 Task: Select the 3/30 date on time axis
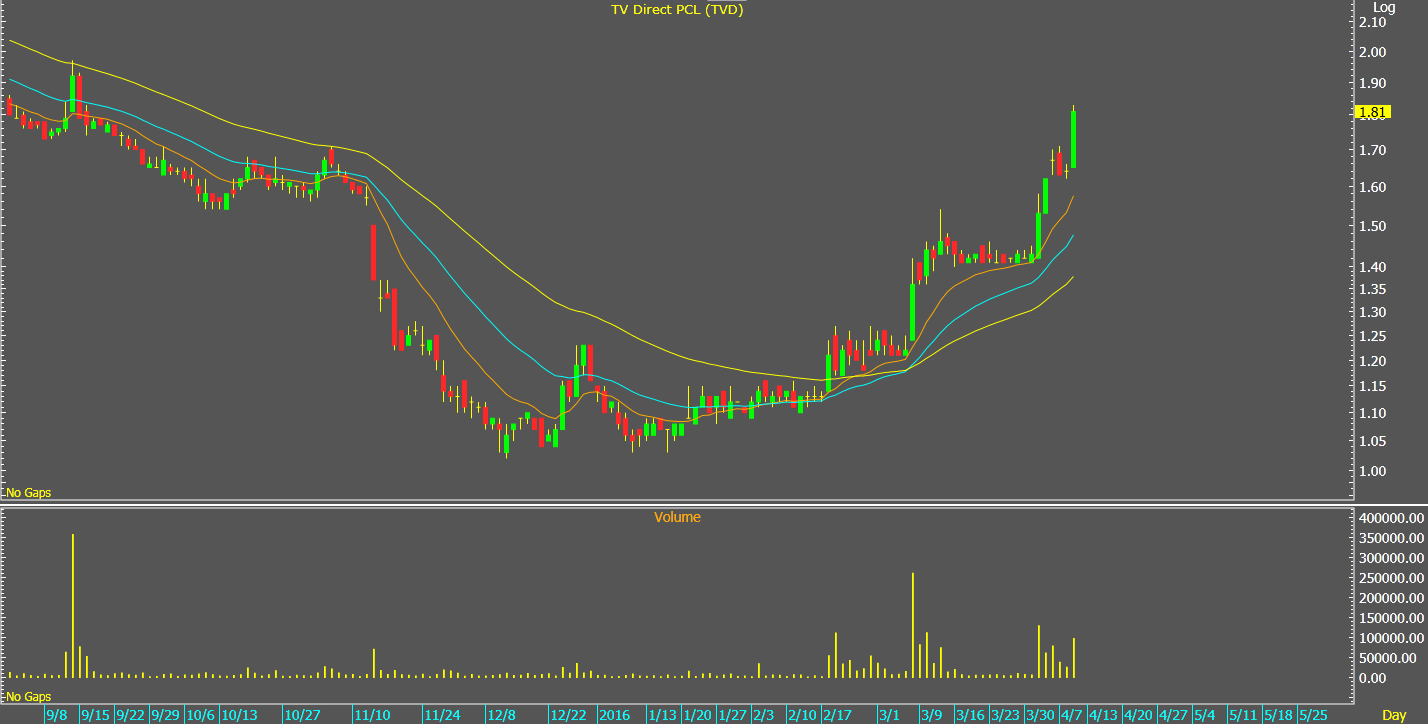coord(1040,715)
